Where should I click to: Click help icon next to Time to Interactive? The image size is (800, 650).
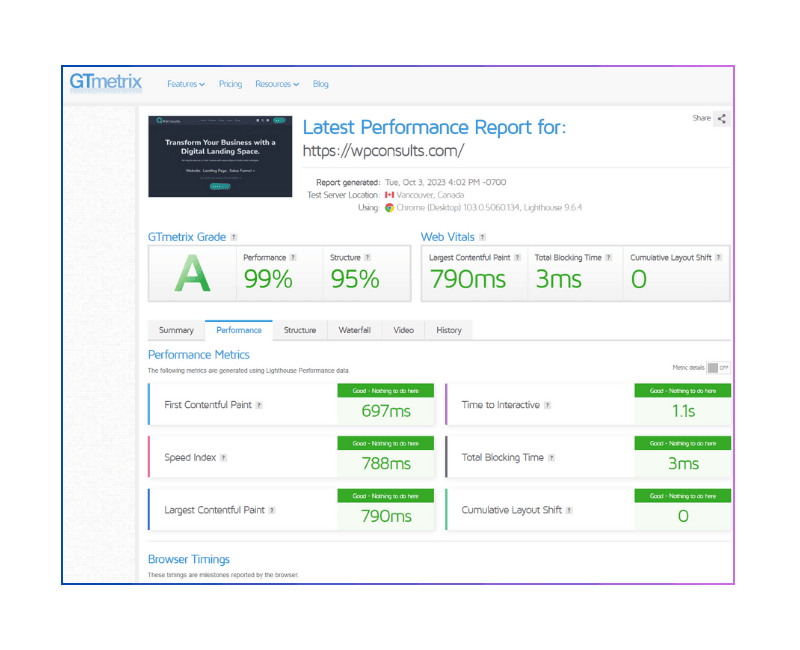(x=547, y=405)
